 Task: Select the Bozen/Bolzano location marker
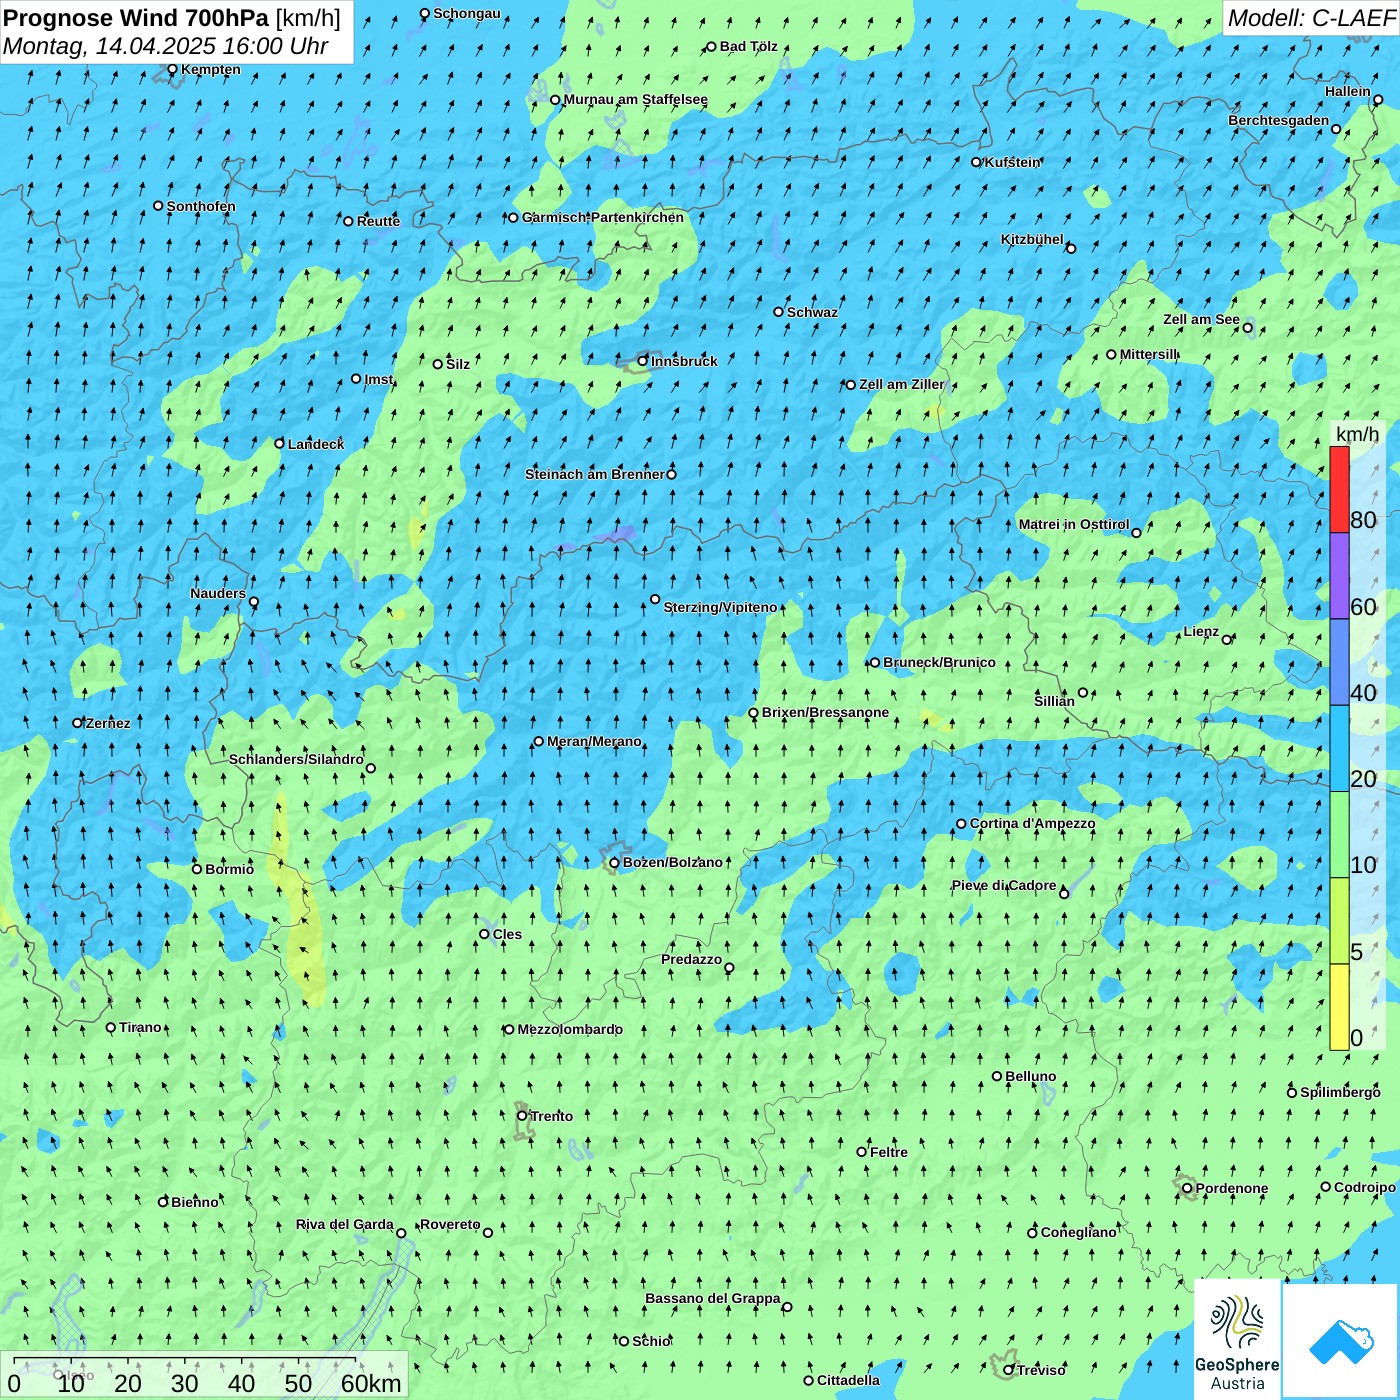pos(614,863)
